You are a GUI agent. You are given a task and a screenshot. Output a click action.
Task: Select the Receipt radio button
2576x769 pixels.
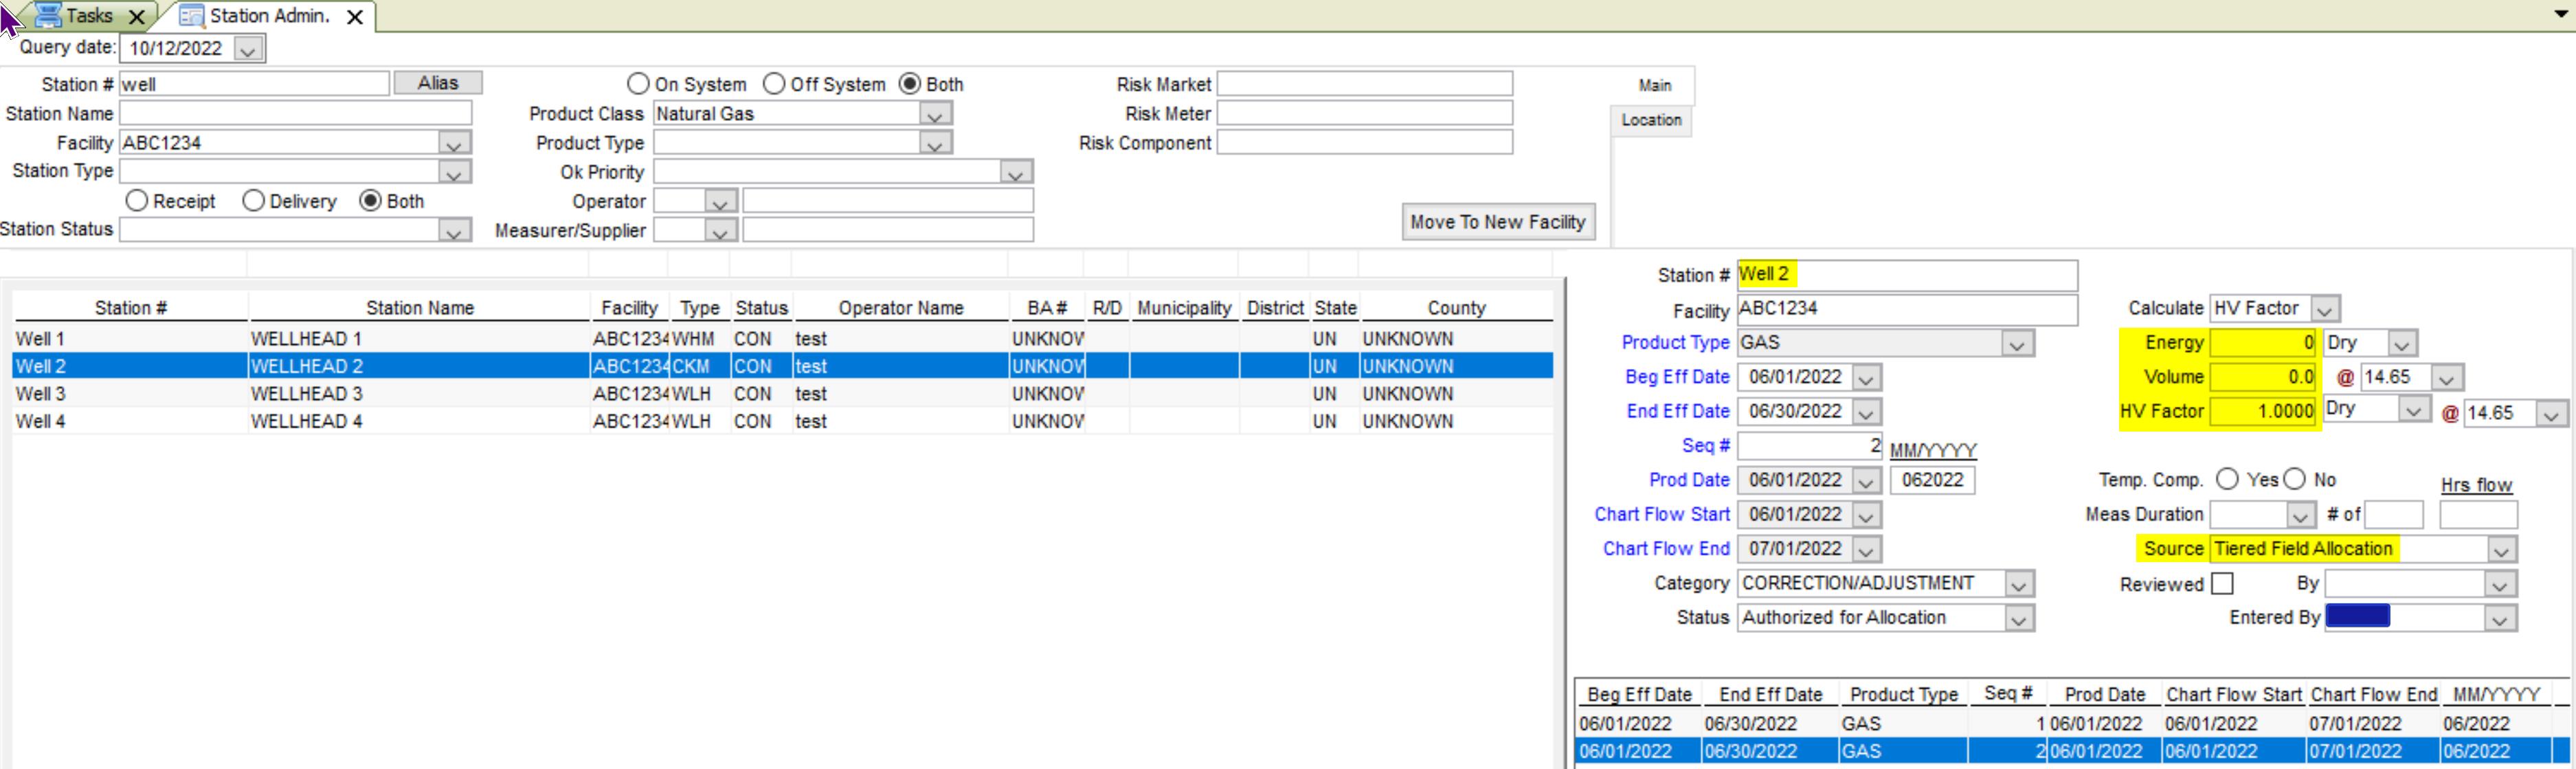(137, 201)
